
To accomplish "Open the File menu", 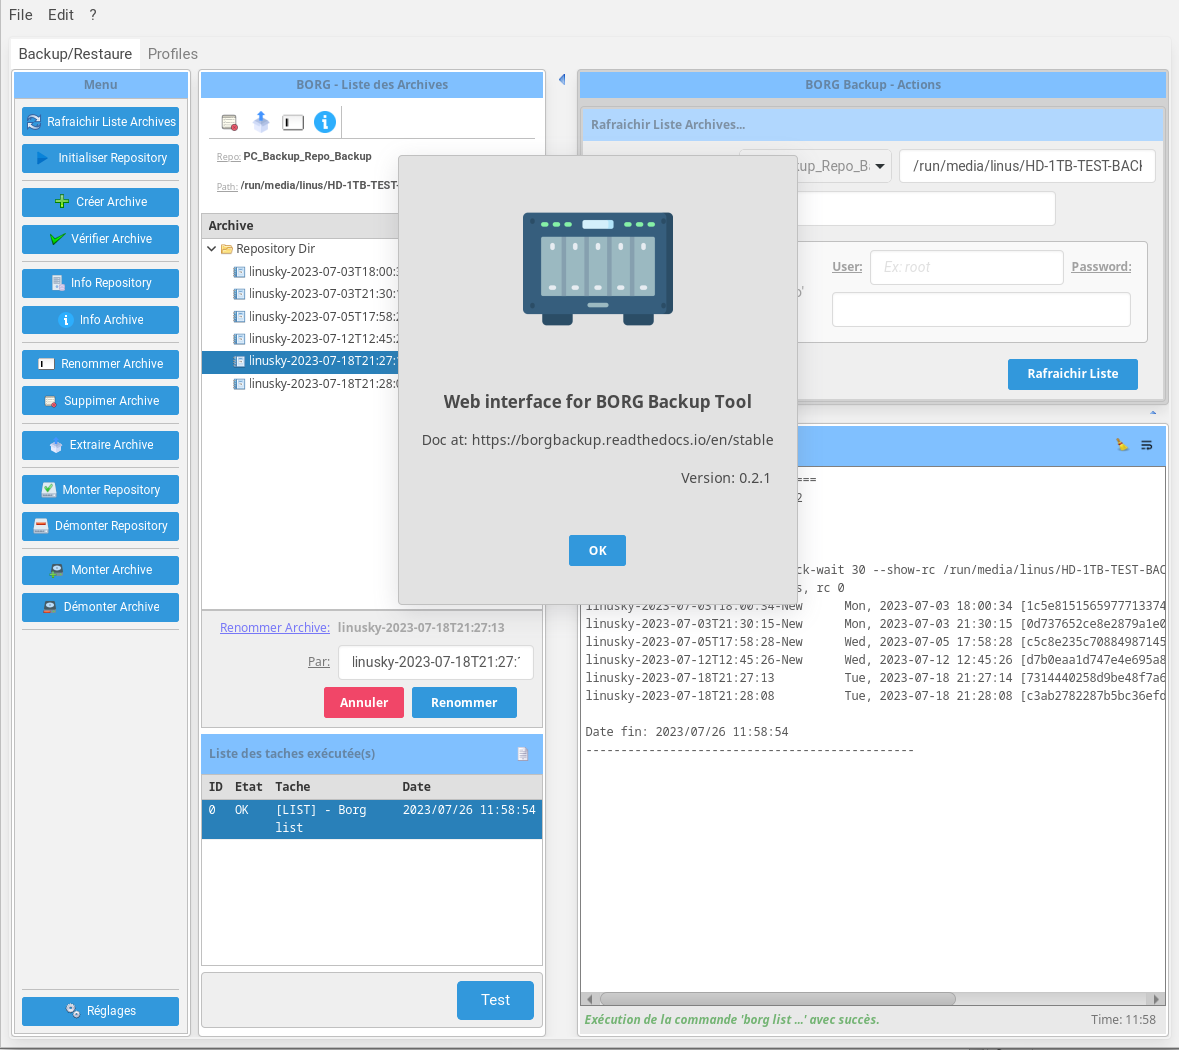I will click(20, 15).
